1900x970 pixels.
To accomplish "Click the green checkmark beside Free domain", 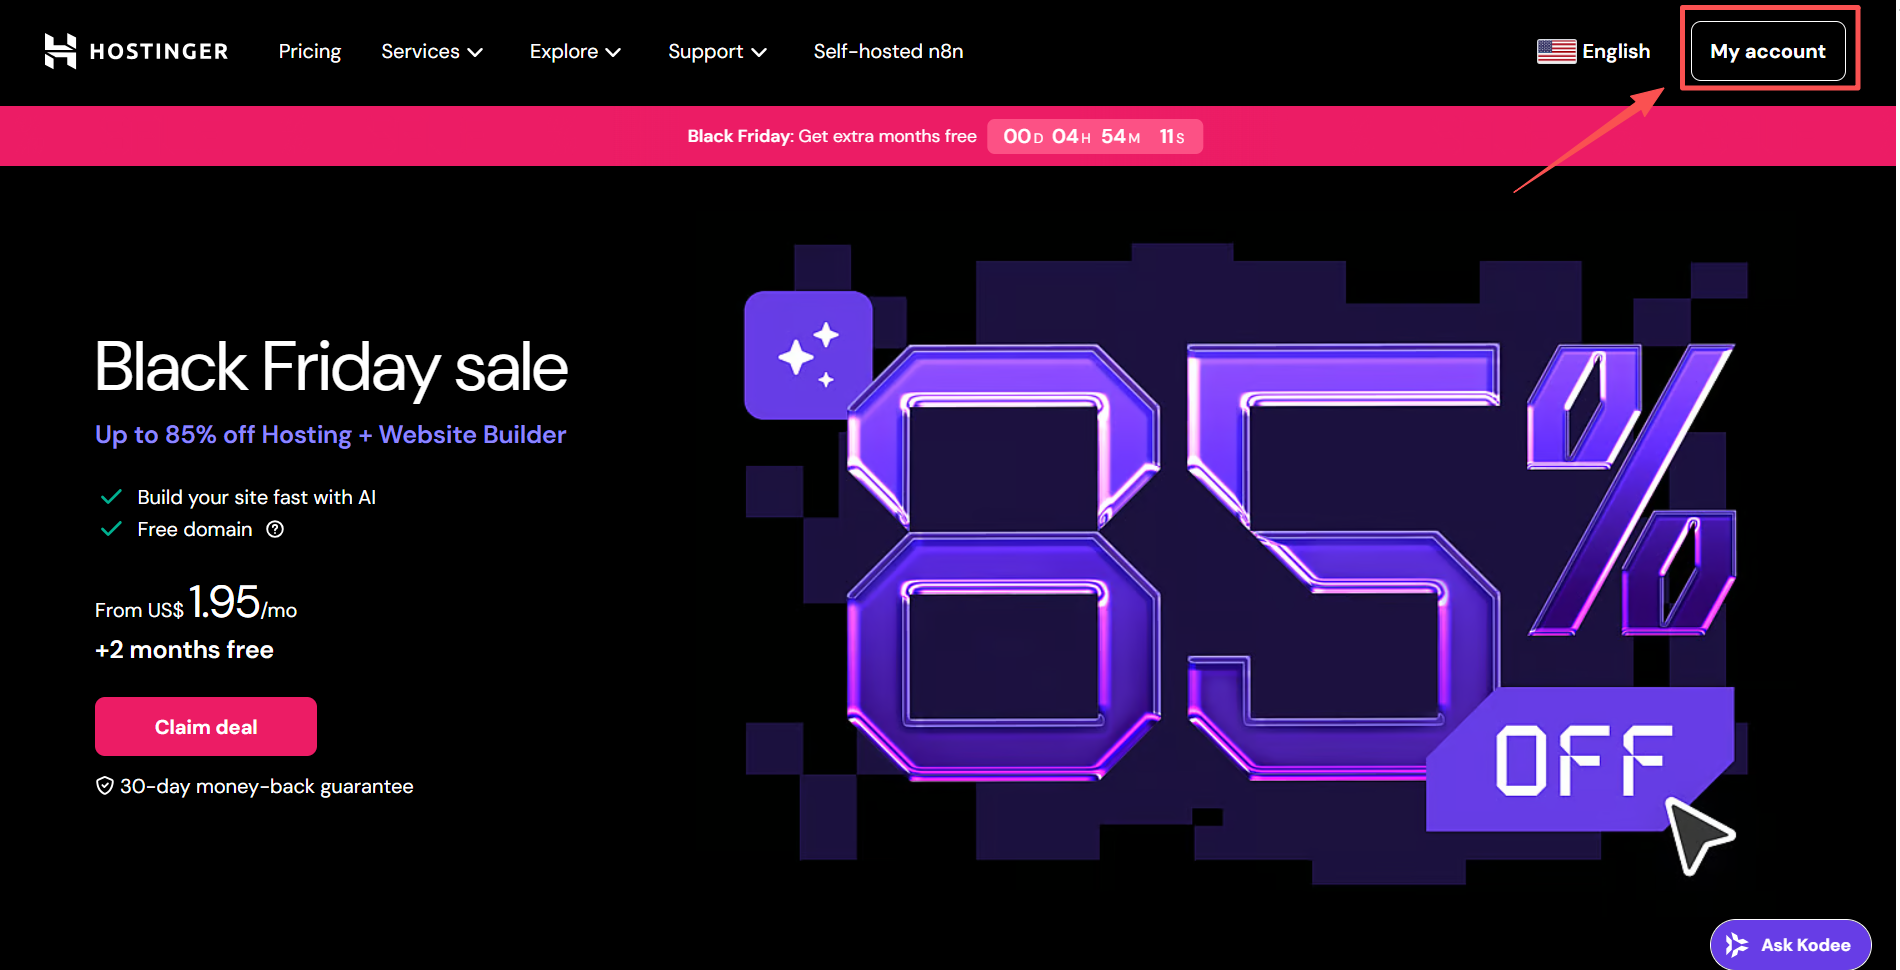I will (111, 529).
